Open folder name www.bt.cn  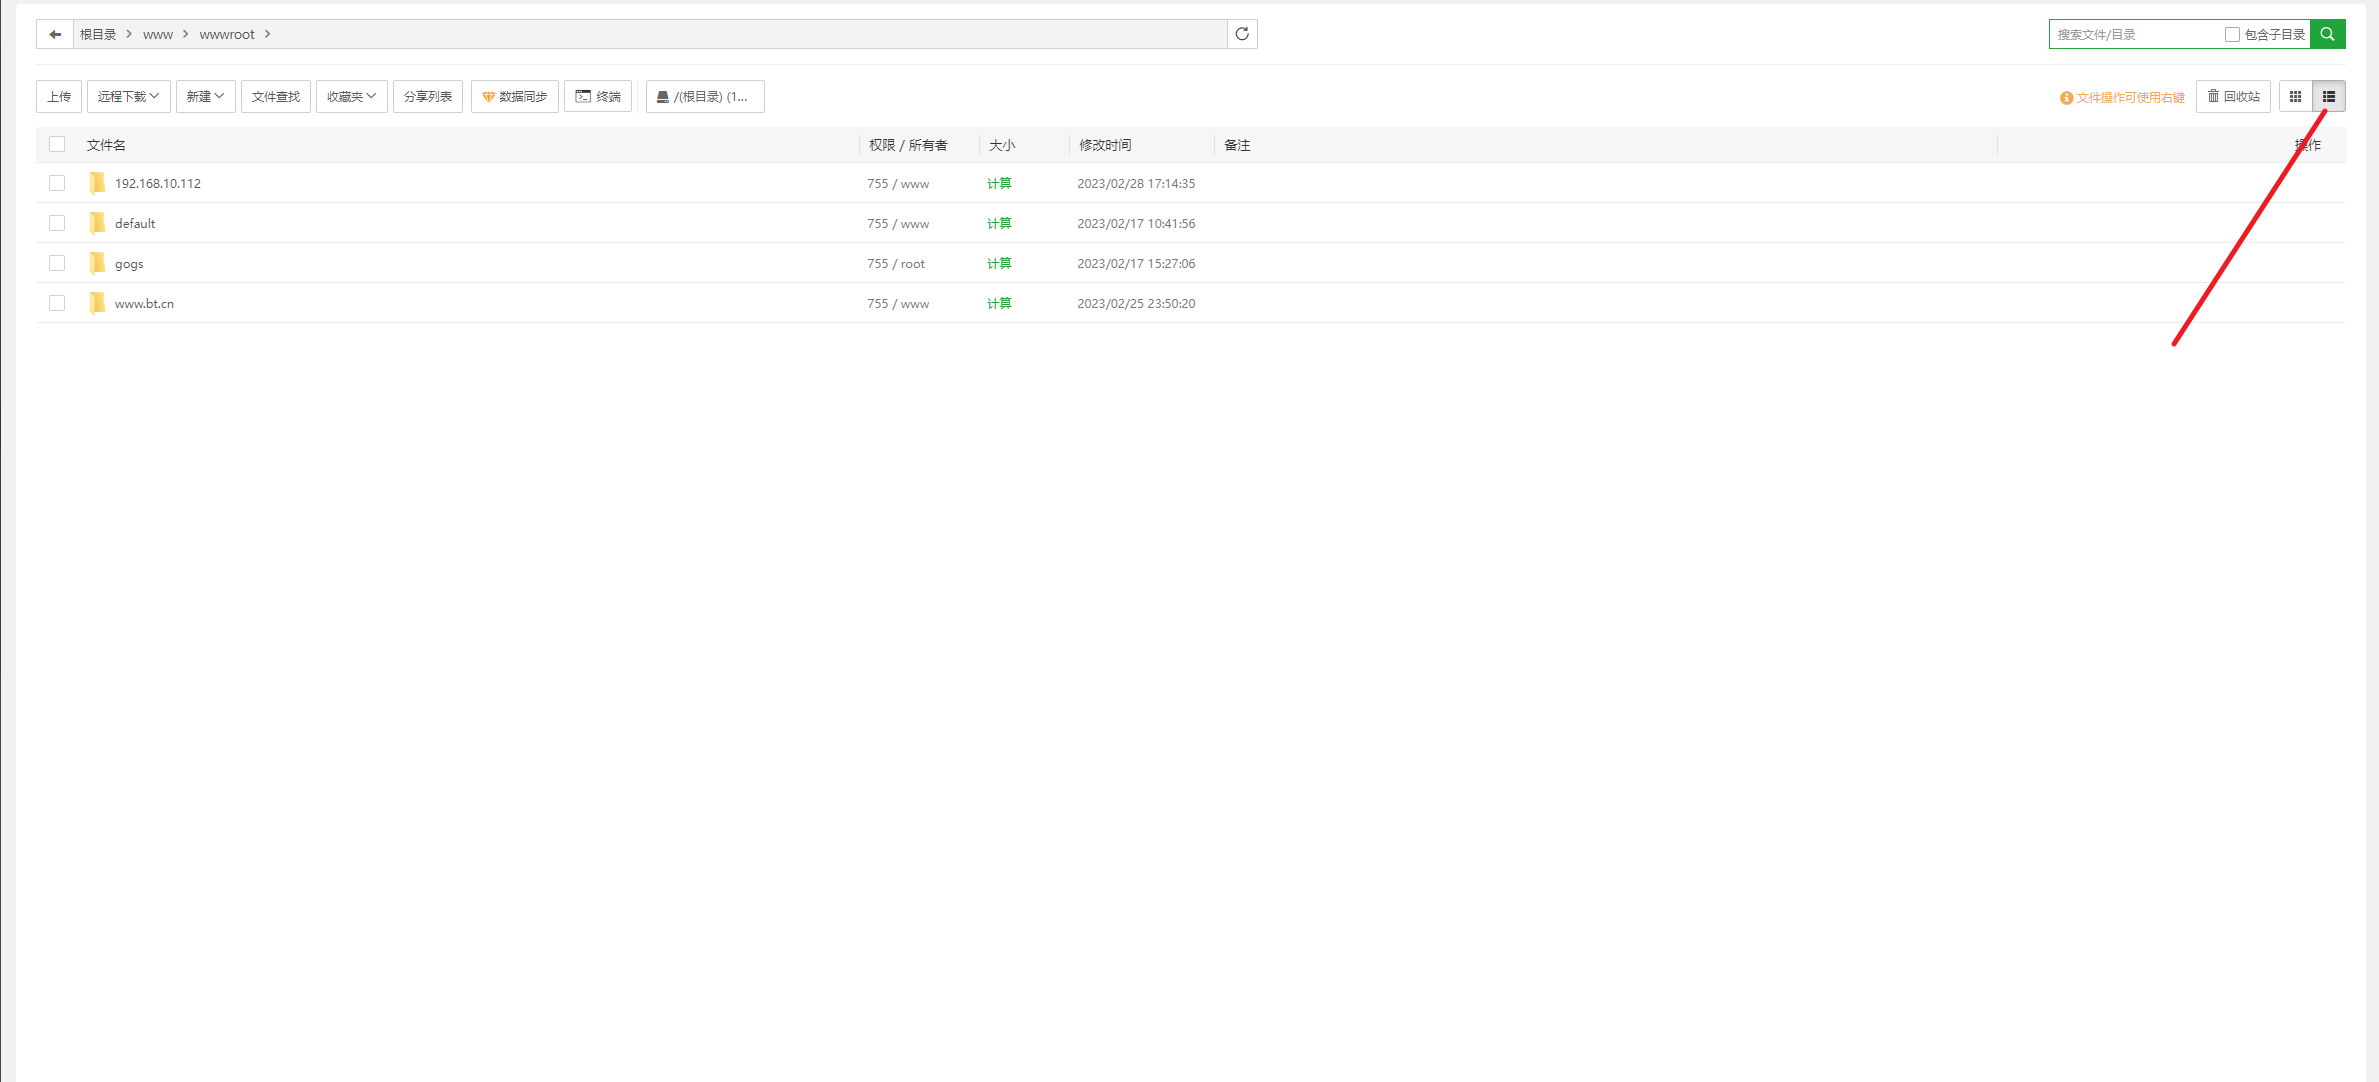tap(144, 303)
